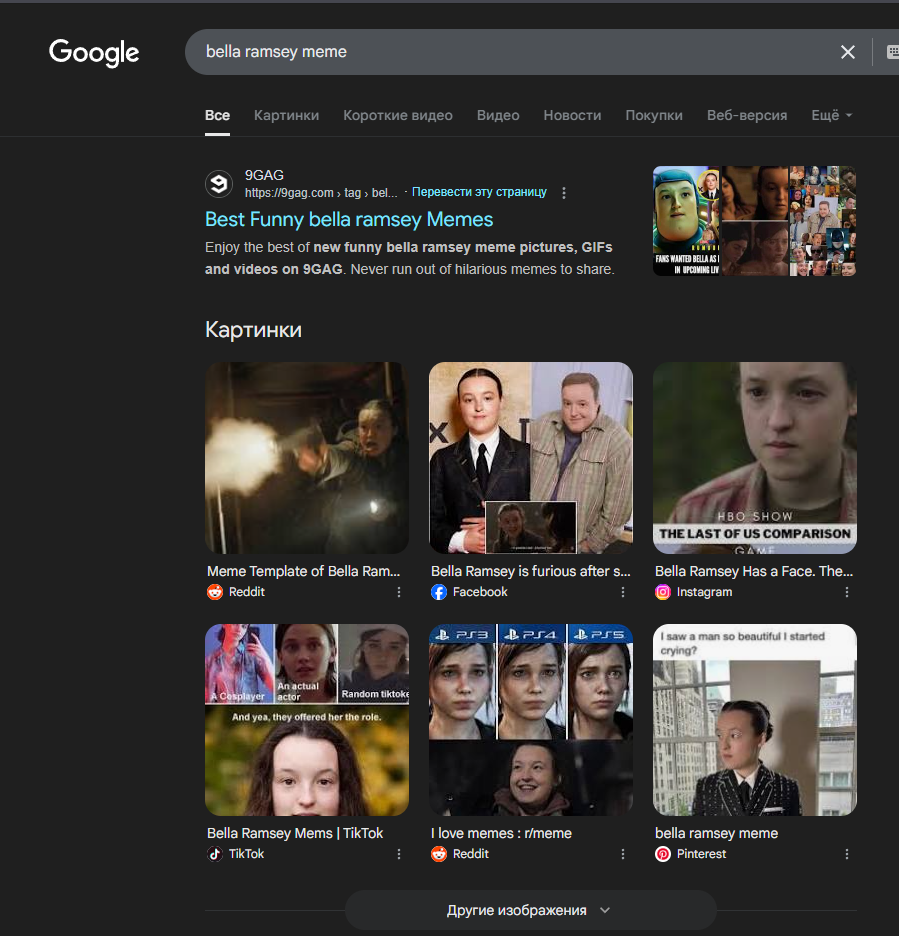Select the Все tab

tap(217, 115)
